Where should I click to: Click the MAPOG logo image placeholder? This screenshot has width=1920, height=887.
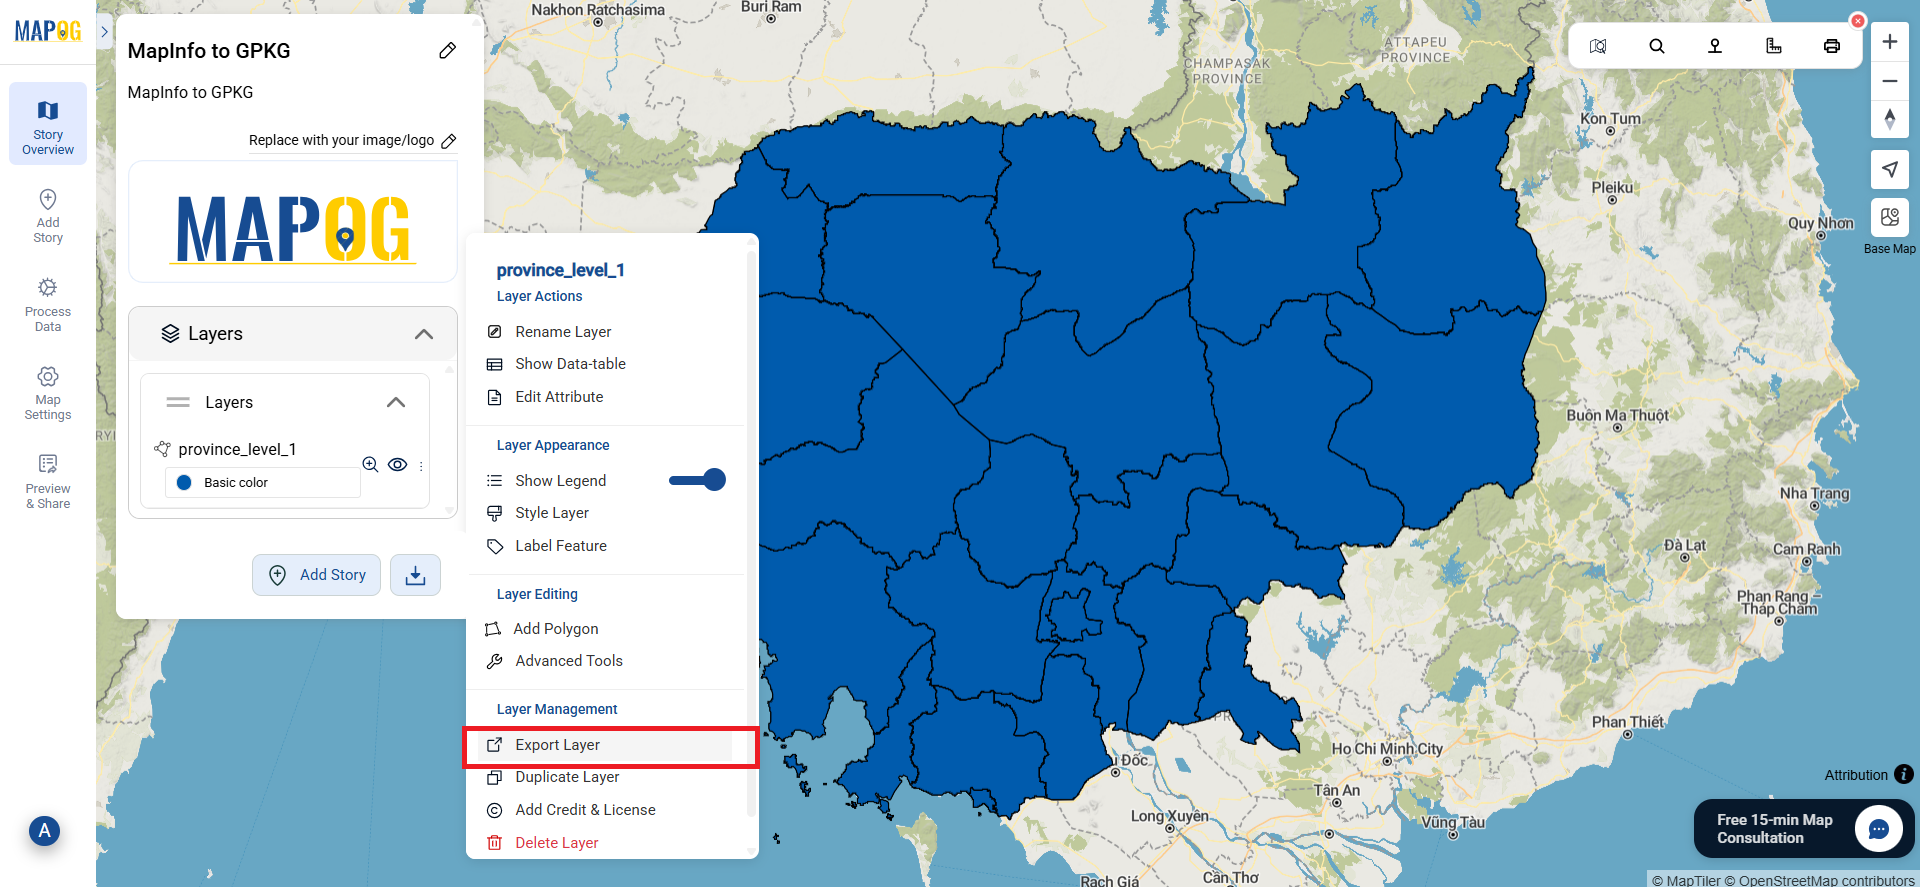[x=293, y=224]
